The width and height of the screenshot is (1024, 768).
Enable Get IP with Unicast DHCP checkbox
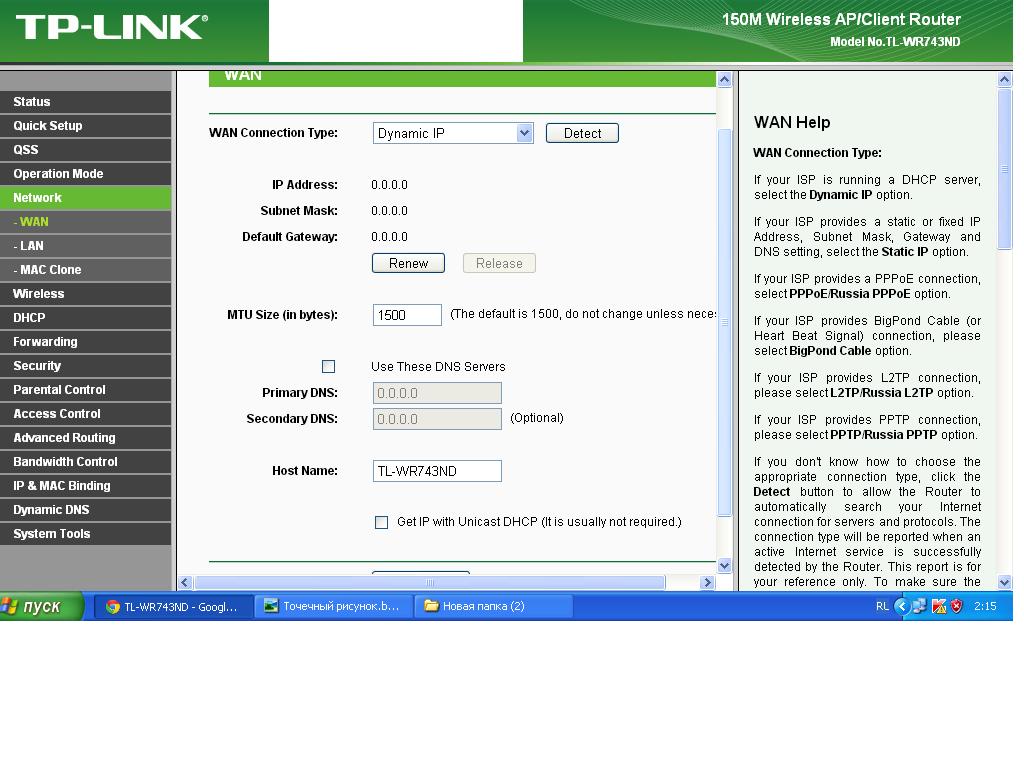click(x=381, y=522)
